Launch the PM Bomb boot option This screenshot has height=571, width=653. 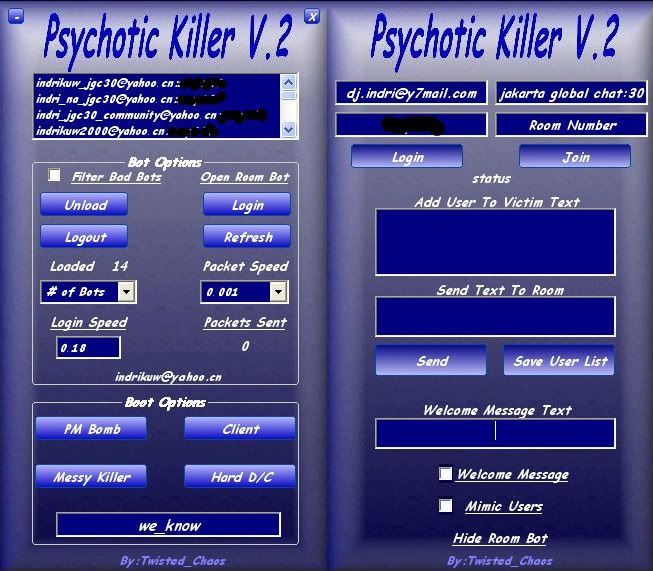coord(91,429)
